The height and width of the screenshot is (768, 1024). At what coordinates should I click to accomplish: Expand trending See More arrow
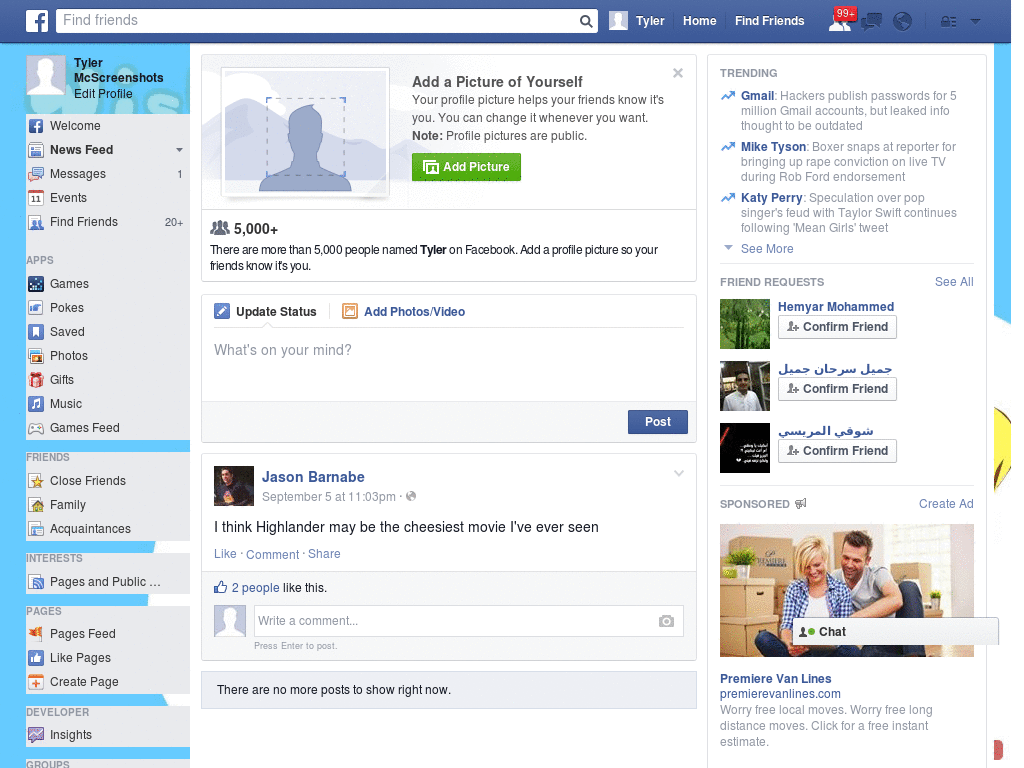[x=728, y=248]
